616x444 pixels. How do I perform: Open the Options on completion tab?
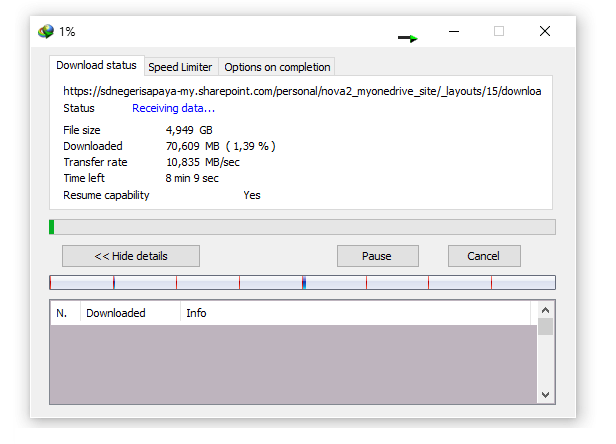[x=277, y=67]
